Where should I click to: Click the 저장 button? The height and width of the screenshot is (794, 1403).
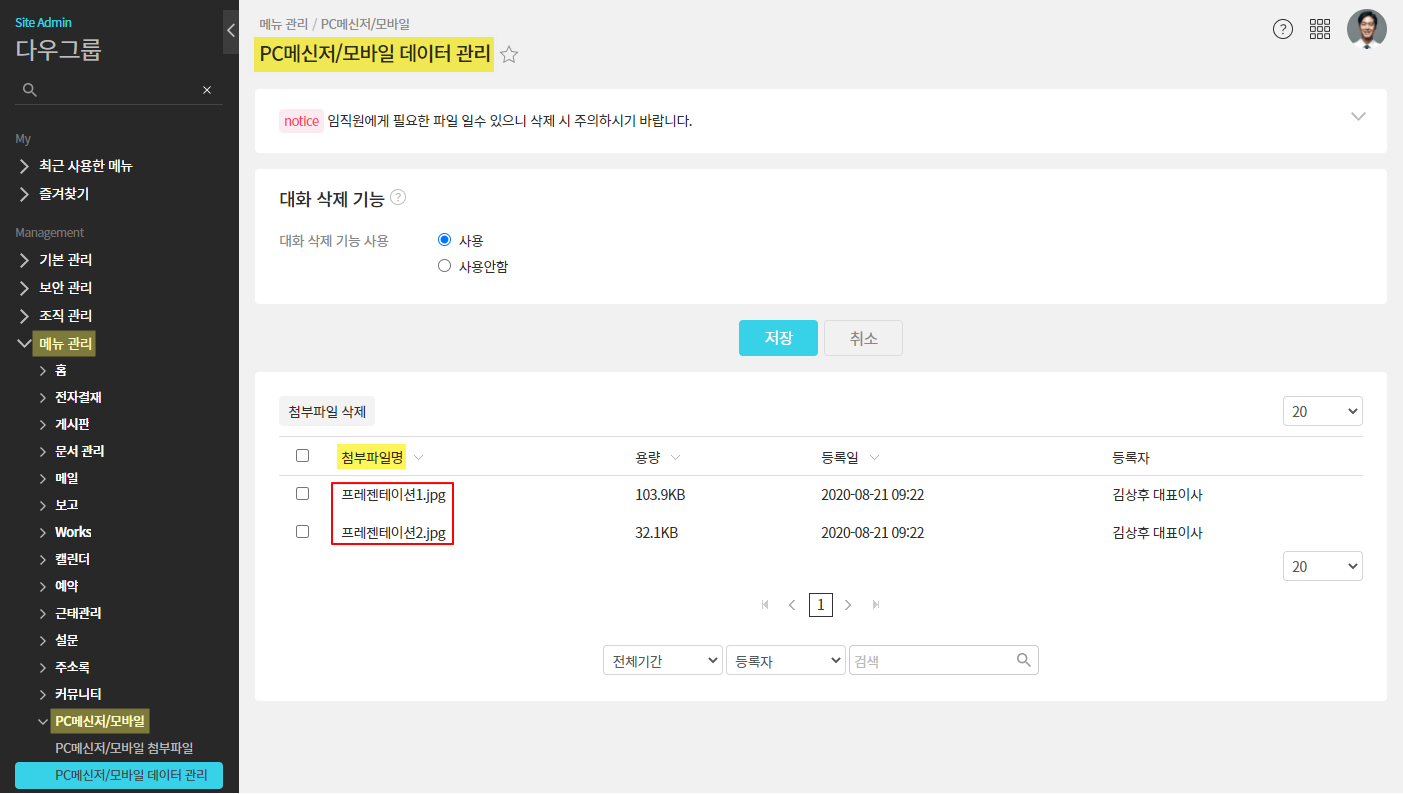[778, 338]
